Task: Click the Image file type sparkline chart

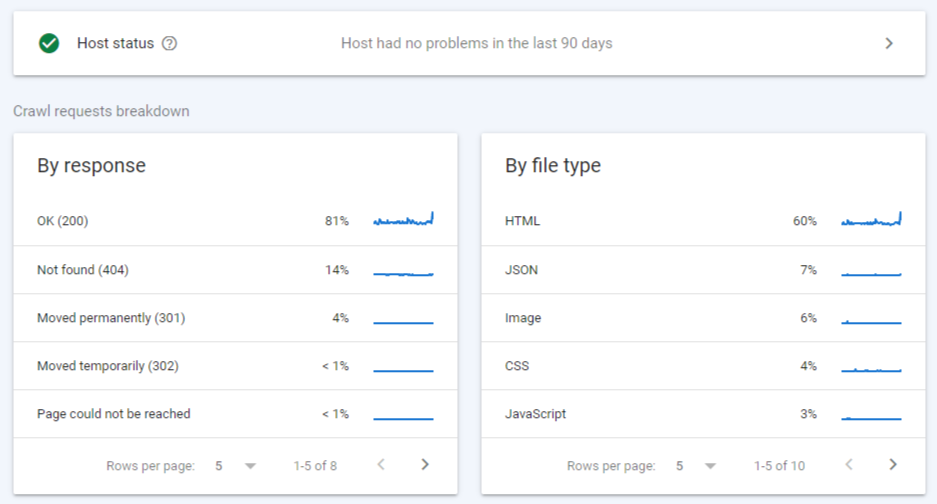Action: click(871, 320)
